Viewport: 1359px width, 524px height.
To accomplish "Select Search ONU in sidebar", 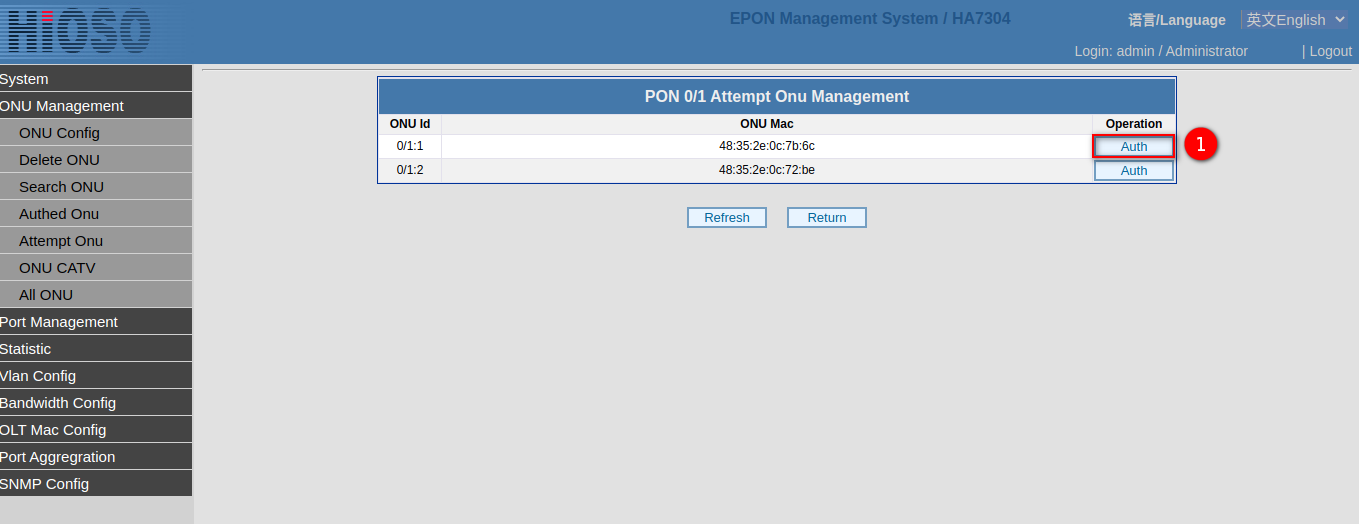I will pos(61,187).
